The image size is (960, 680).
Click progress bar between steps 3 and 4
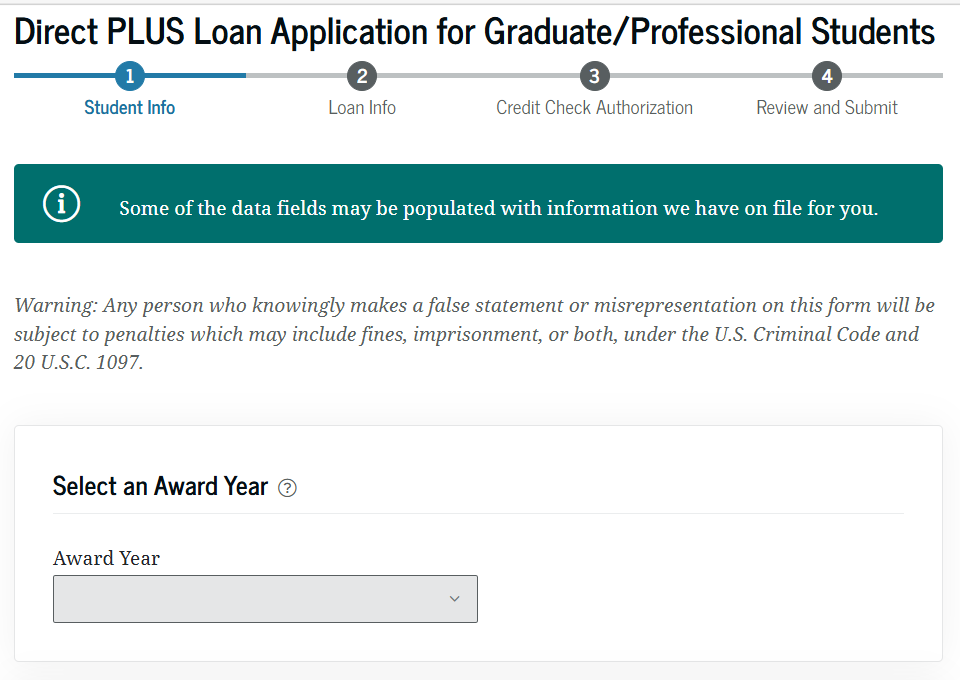click(711, 75)
